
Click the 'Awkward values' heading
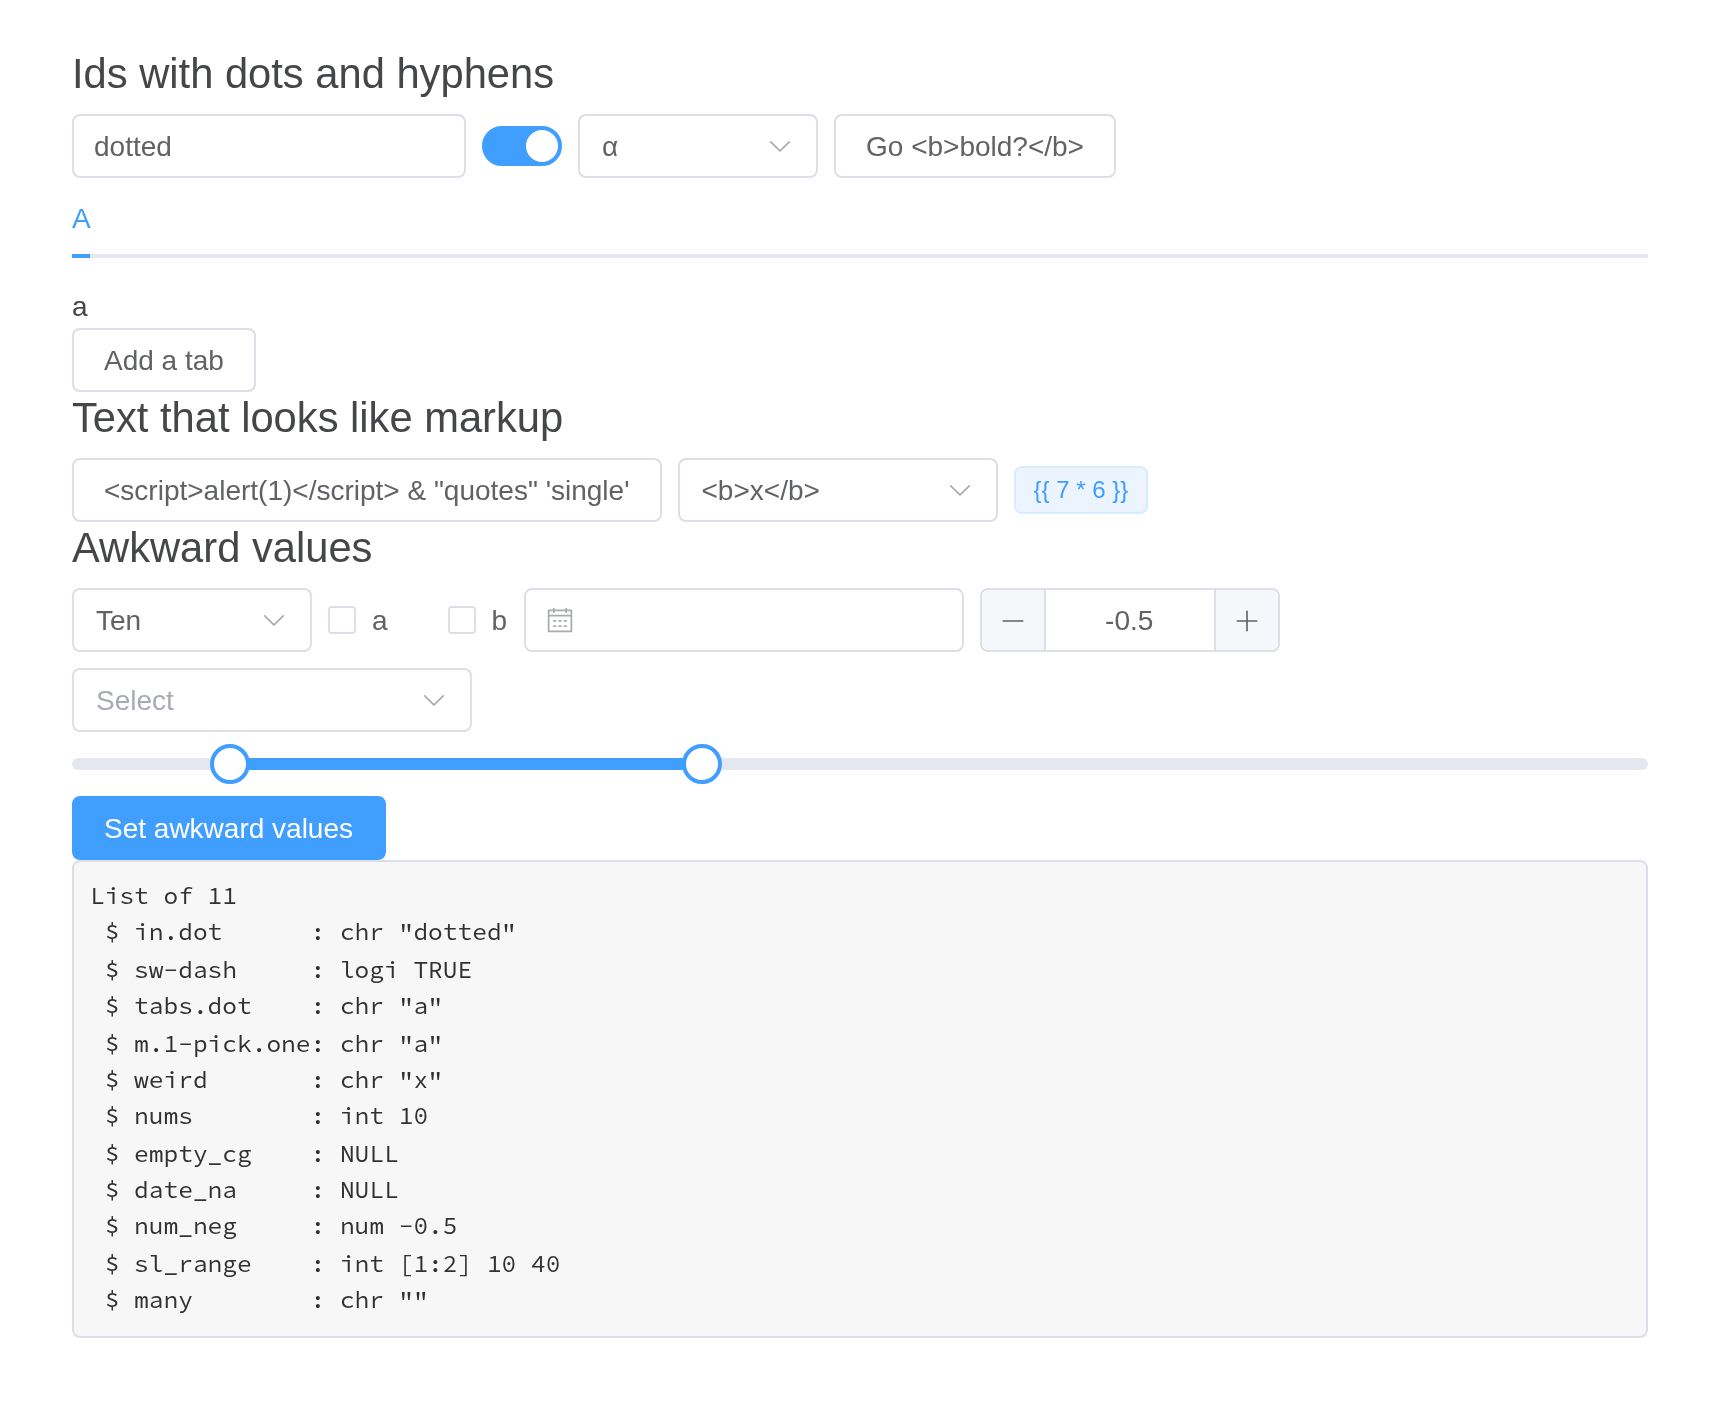pos(222,548)
